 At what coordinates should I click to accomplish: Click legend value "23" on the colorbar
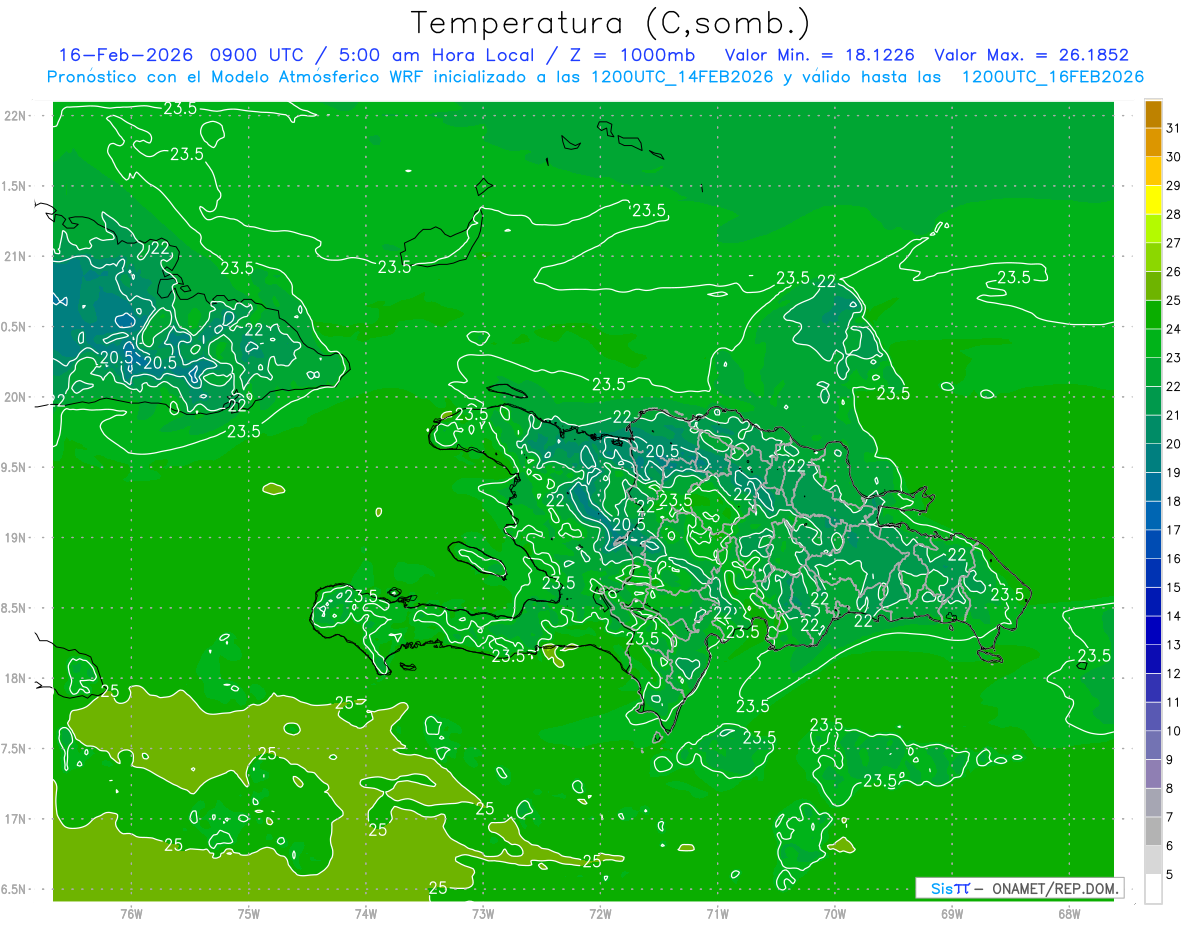[x=1174, y=358]
